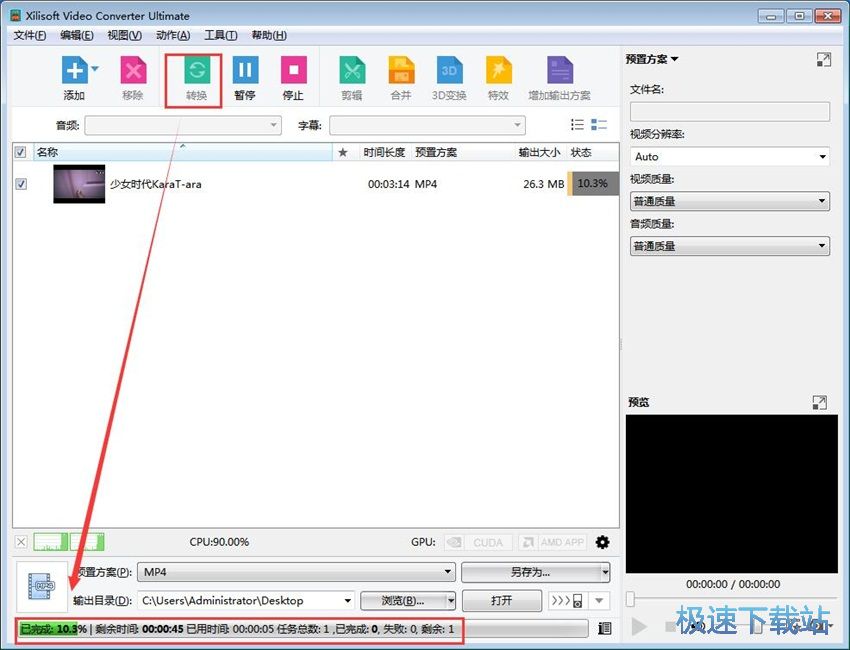
Task: Expand the preset panel with the top-right arrow icon
Action: click(x=823, y=60)
